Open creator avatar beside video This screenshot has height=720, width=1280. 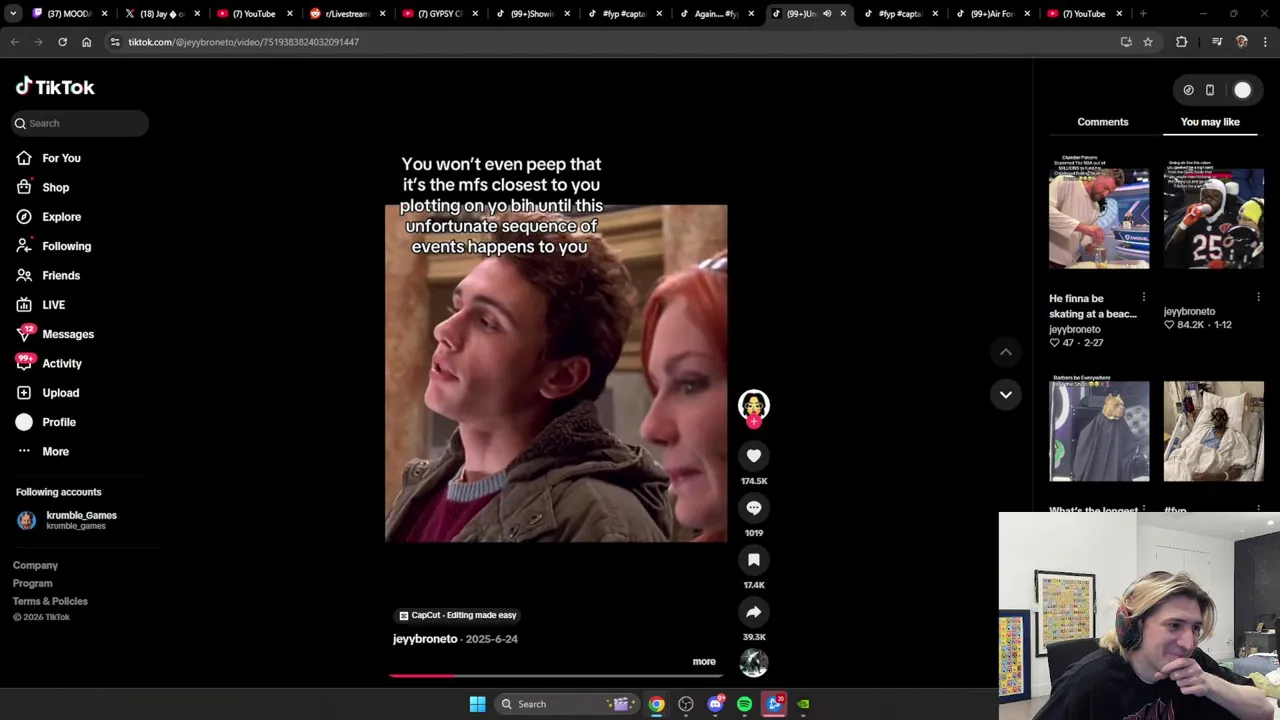point(754,405)
